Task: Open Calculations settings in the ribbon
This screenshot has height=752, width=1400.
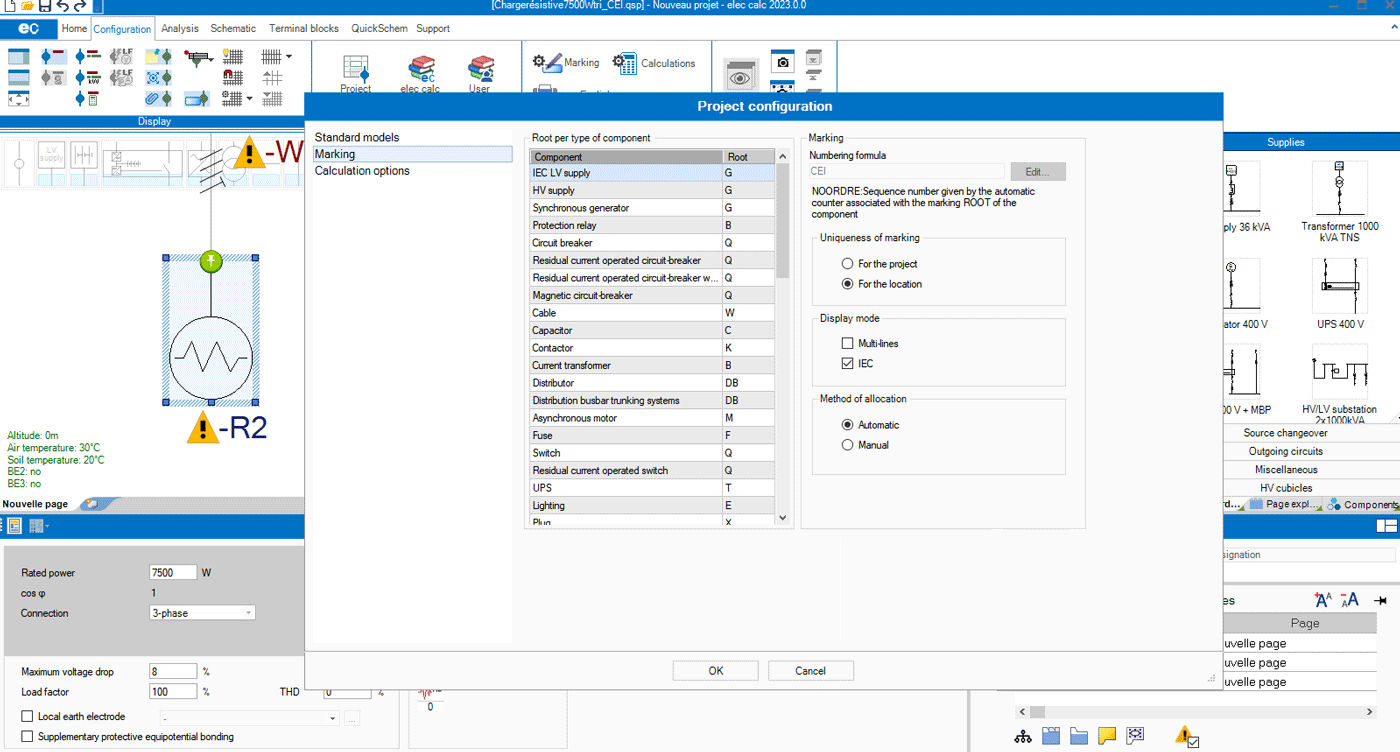Action: [625, 63]
